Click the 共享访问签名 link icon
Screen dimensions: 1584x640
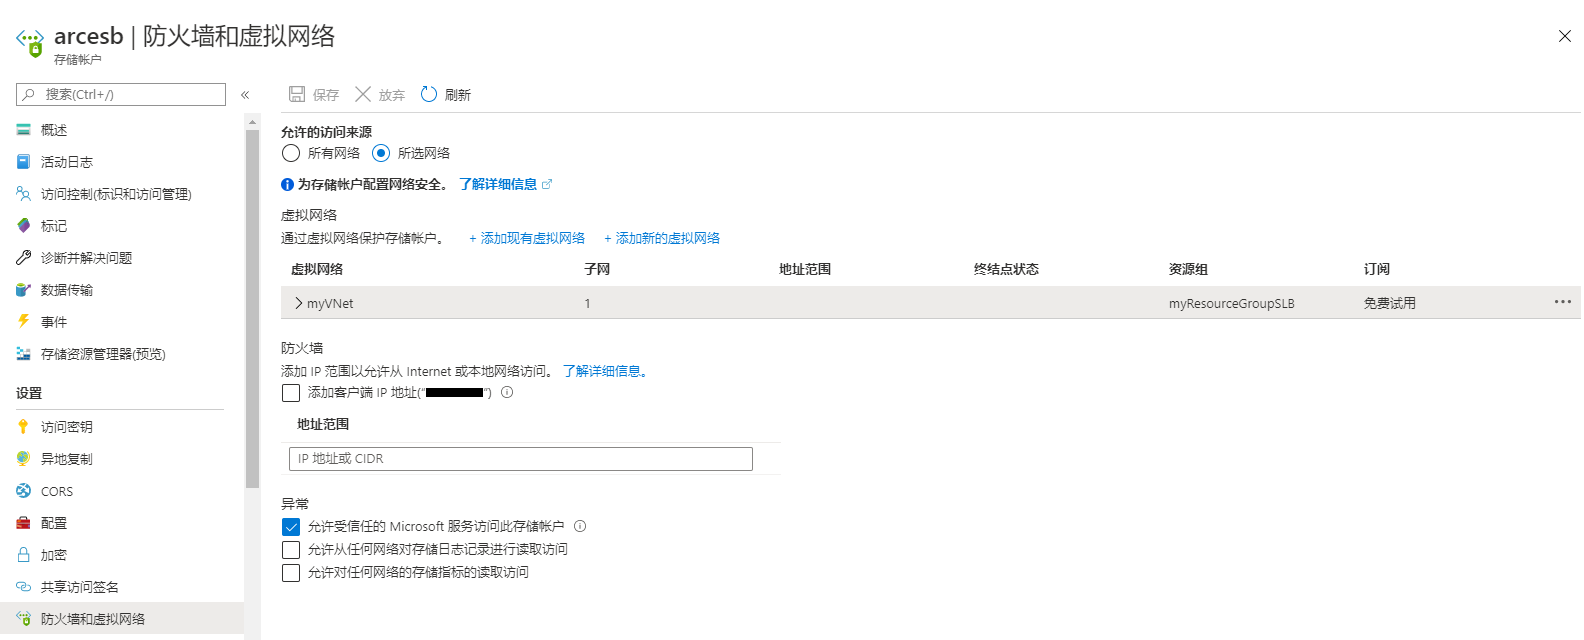(x=24, y=587)
